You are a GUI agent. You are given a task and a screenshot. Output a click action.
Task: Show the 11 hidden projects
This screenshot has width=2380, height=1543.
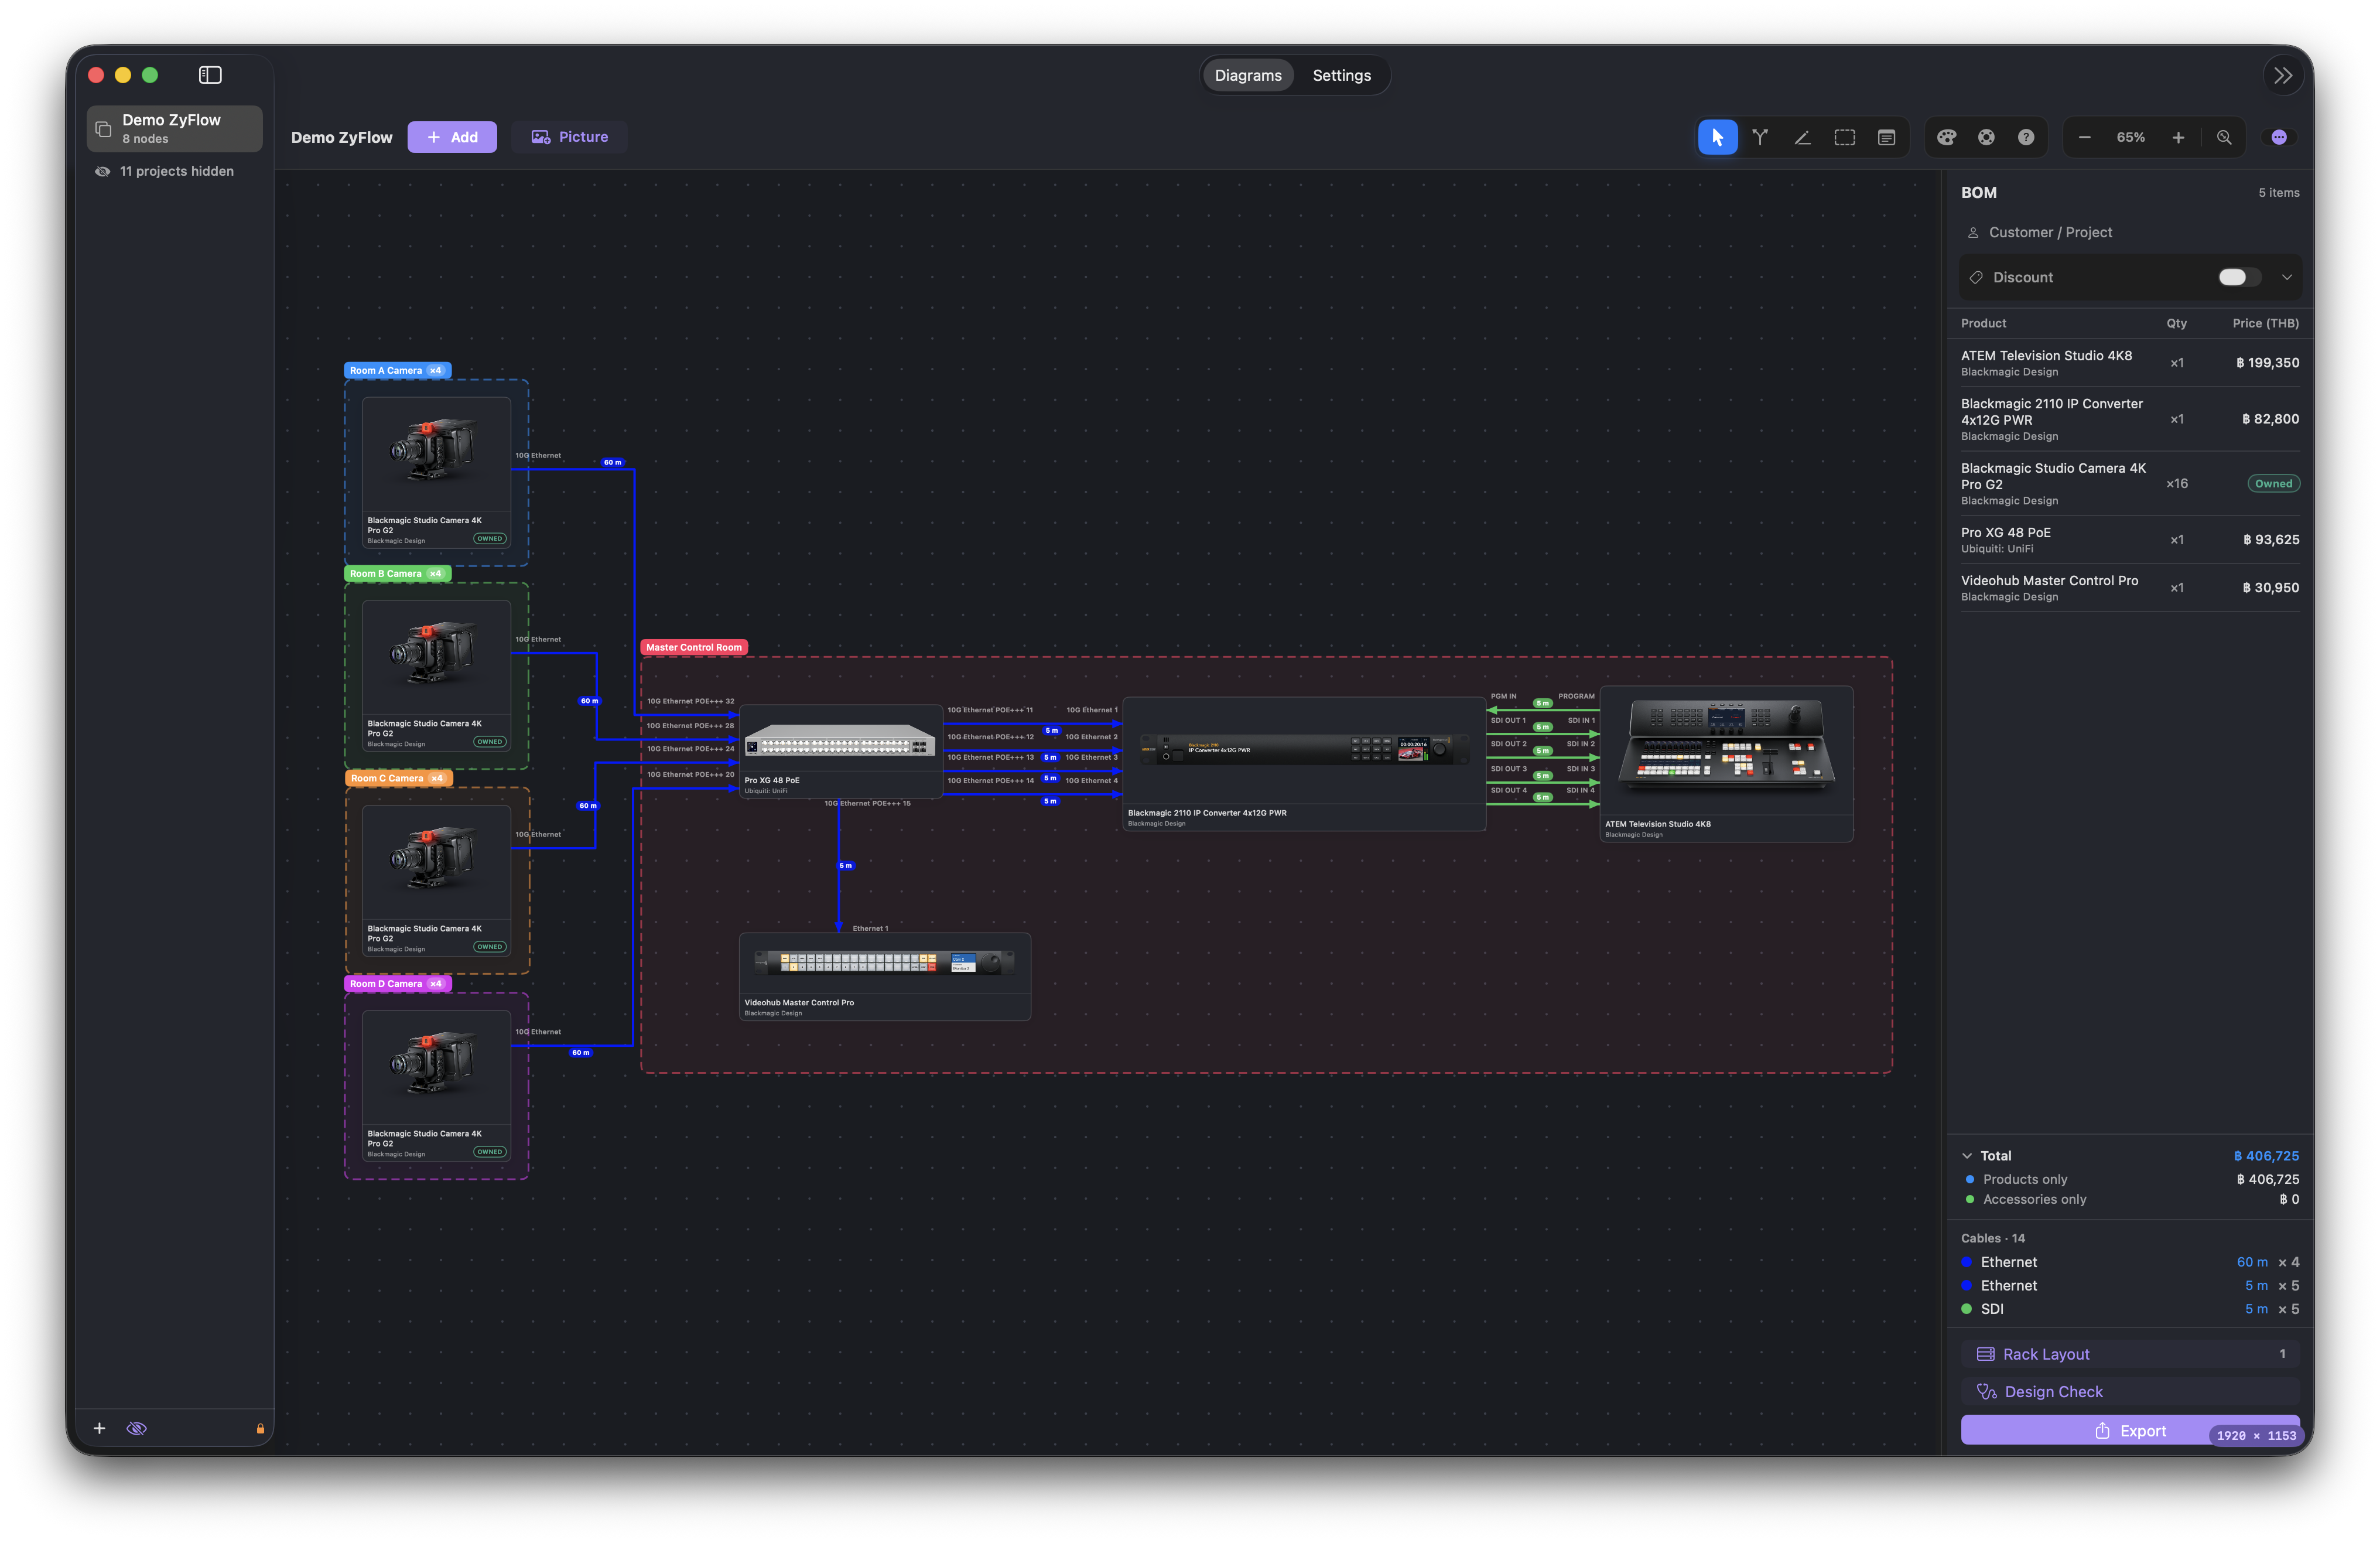click(x=165, y=171)
